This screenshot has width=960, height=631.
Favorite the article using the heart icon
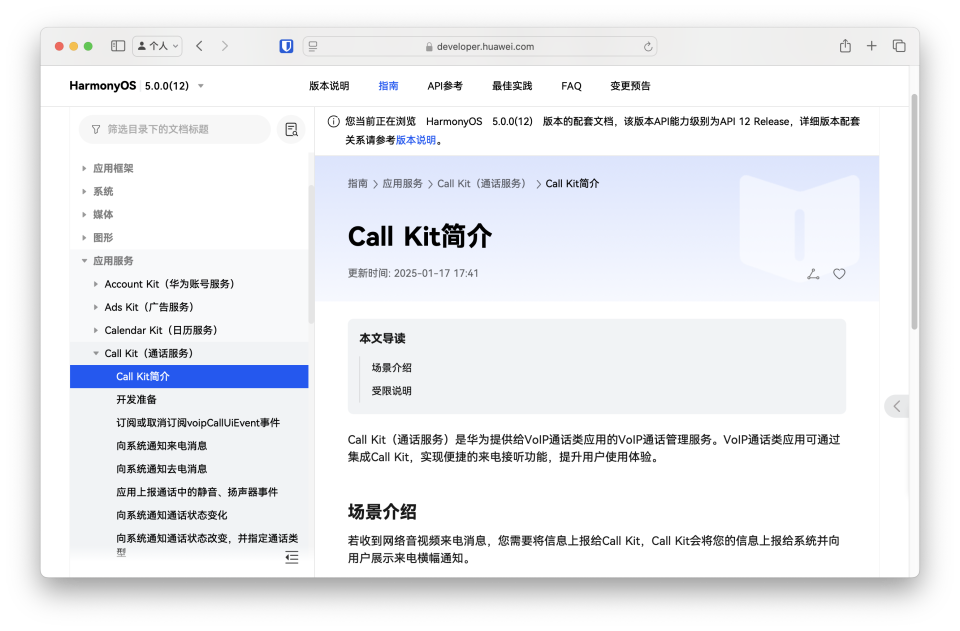tap(839, 273)
